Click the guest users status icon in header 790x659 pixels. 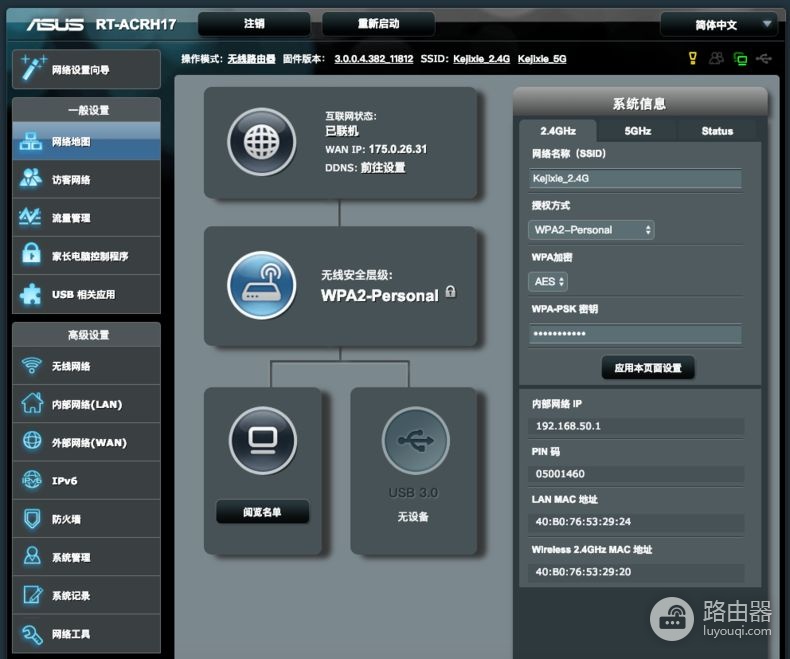click(716, 58)
